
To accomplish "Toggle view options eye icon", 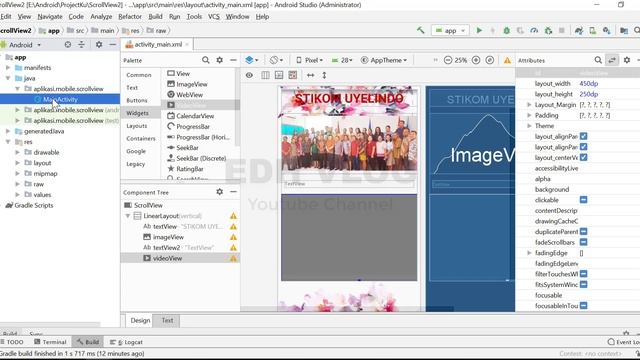I will click(249, 75).
